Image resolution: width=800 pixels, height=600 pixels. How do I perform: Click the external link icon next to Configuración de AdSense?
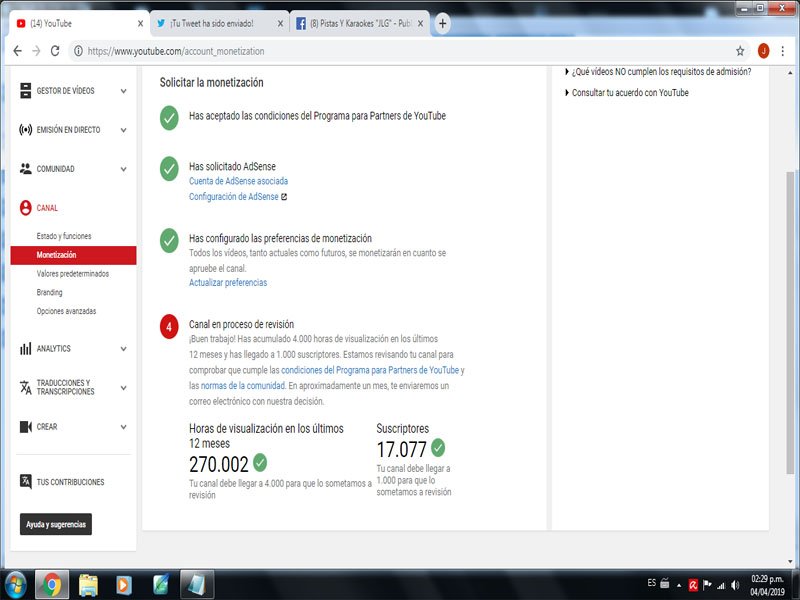(x=284, y=197)
